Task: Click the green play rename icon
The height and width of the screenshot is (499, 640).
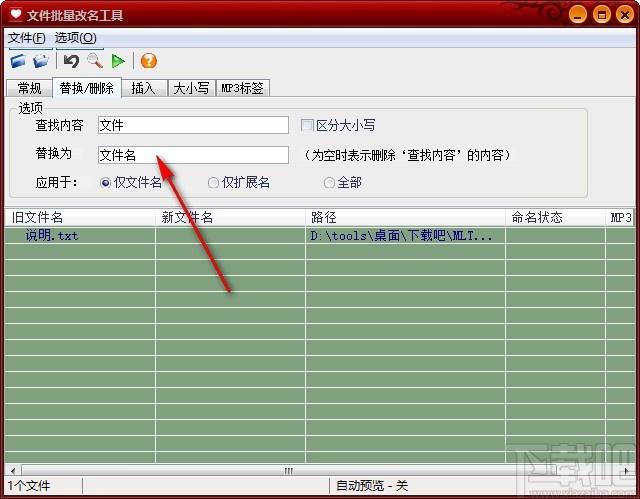Action: tap(118, 61)
